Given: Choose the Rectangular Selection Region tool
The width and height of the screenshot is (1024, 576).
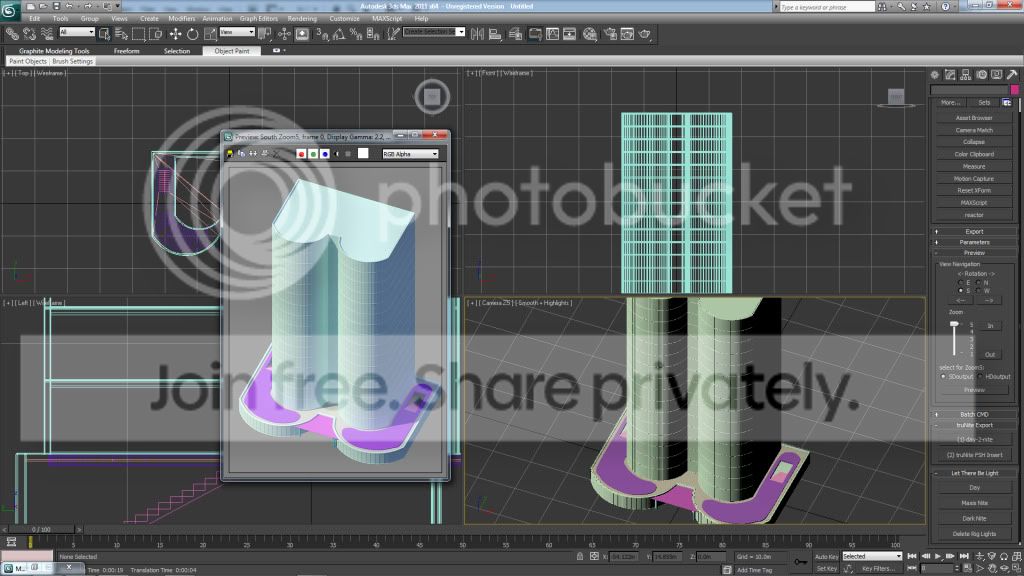Looking at the screenshot, I should [138, 34].
